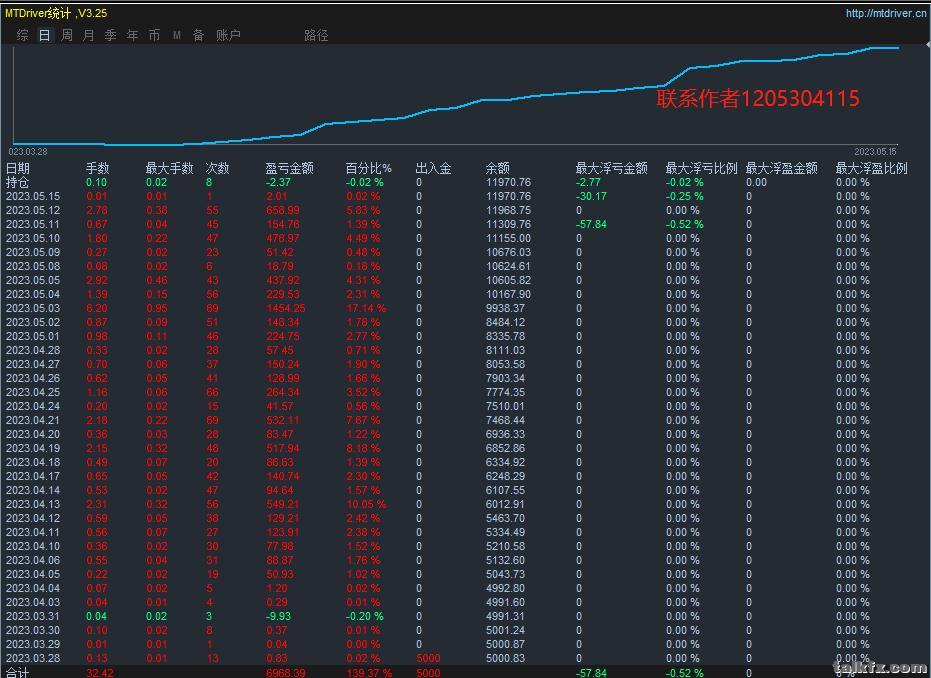Open the 账户 account tab
The height and width of the screenshot is (678, 931).
click(x=229, y=35)
